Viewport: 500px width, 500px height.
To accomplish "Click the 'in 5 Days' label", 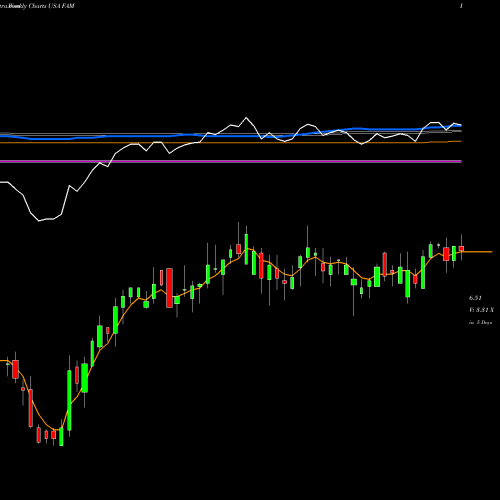I will coord(480,322).
